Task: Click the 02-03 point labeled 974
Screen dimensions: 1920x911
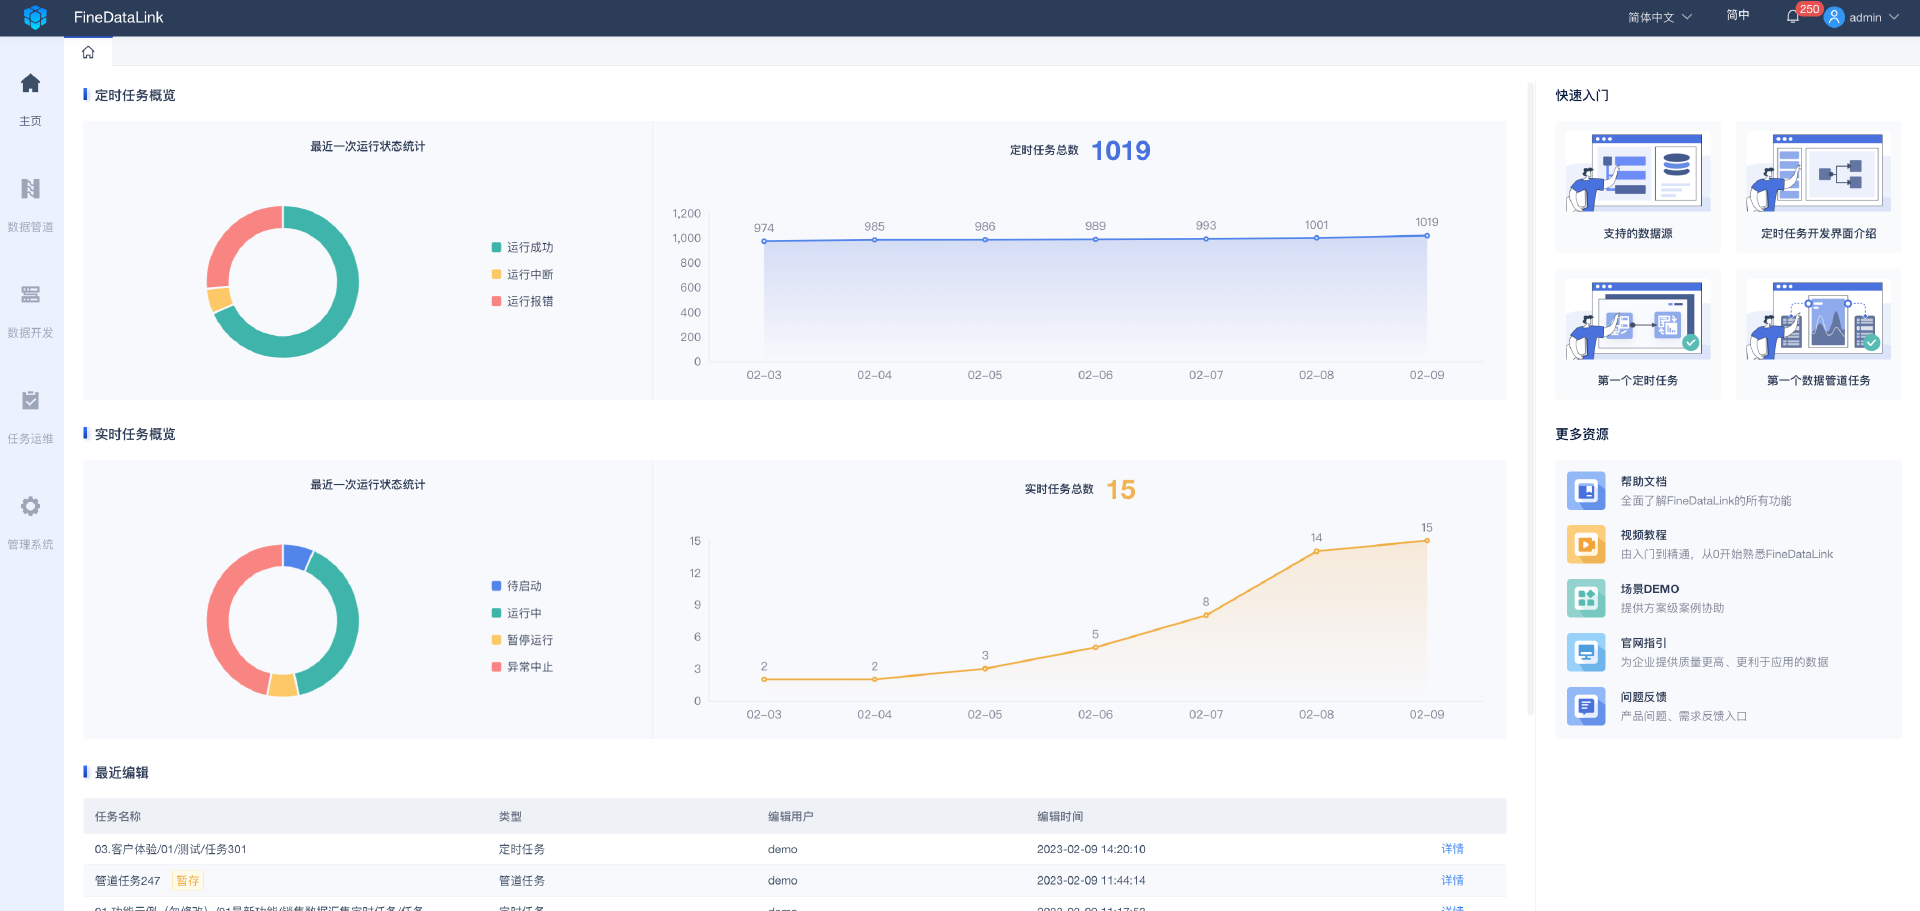Action: pyautogui.click(x=764, y=241)
